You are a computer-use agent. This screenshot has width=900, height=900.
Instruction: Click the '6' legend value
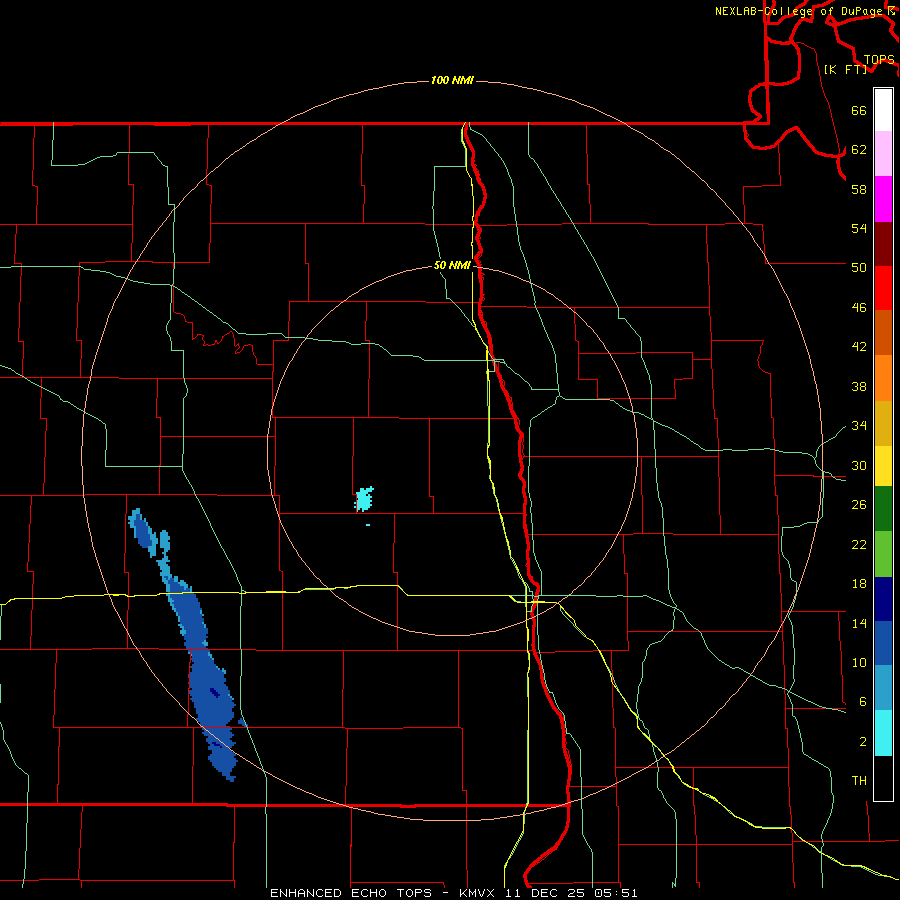[x=863, y=702]
